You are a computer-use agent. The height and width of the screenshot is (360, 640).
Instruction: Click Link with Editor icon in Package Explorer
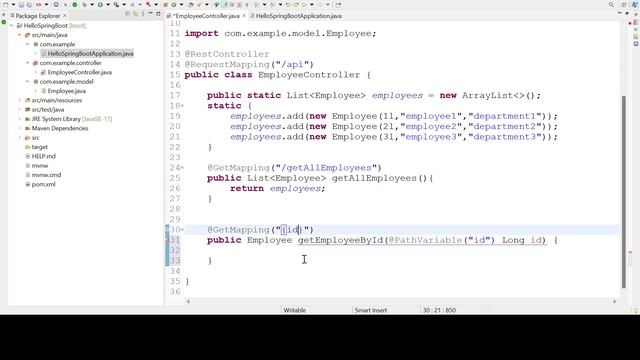tap(135, 14)
